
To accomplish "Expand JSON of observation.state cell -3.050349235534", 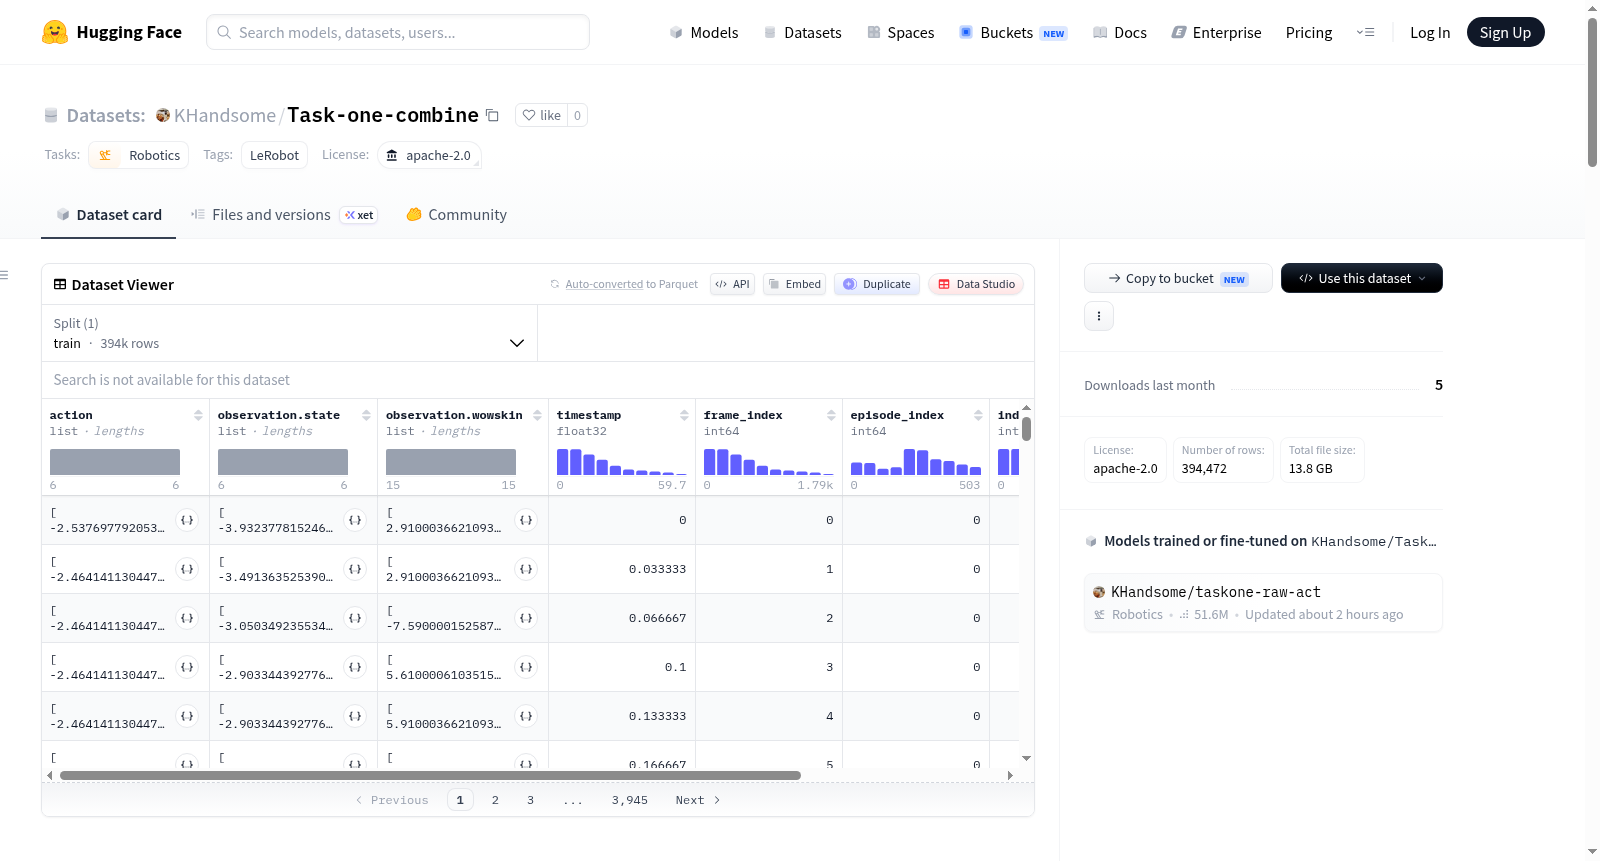I will (355, 618).
